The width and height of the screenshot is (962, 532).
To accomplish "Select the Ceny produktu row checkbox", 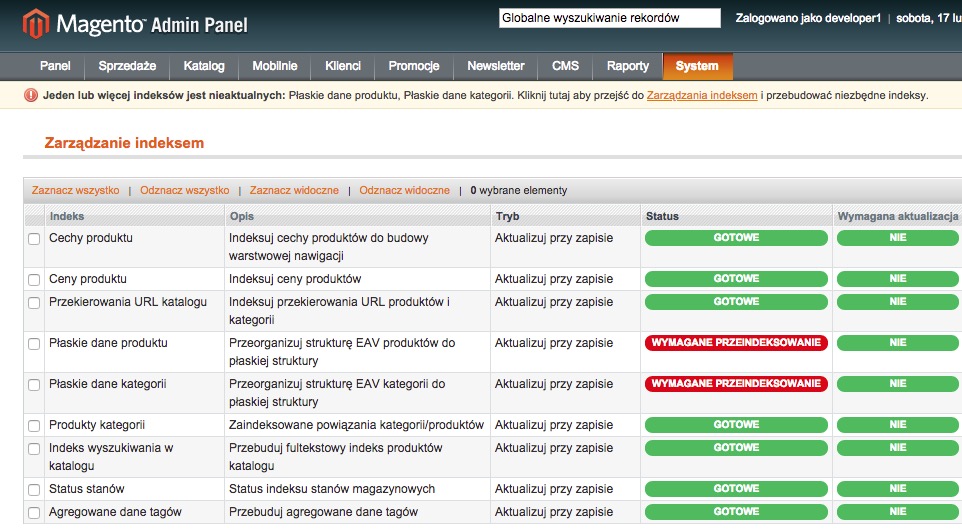I will (x=34, y=280).
